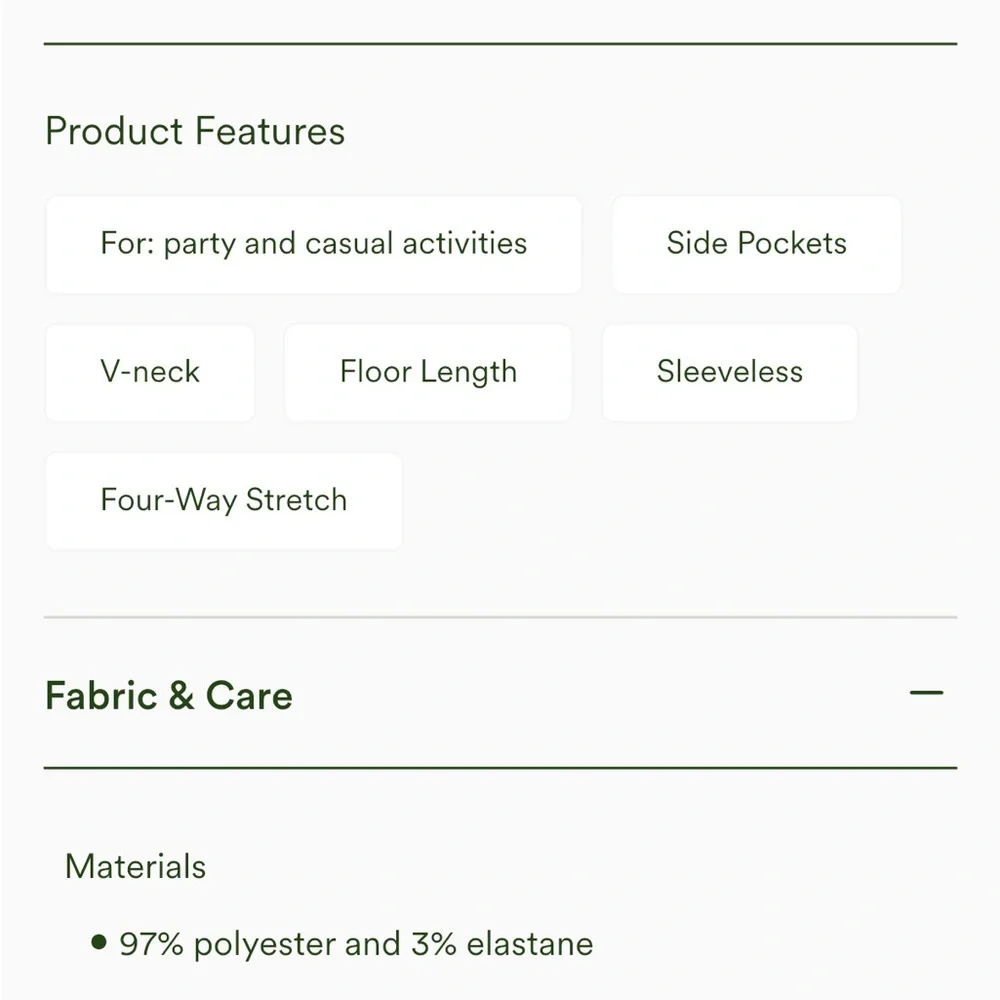
Task: Select the Side Pockets feature chip
Action: pyautogui.click(x=756, y=244)
